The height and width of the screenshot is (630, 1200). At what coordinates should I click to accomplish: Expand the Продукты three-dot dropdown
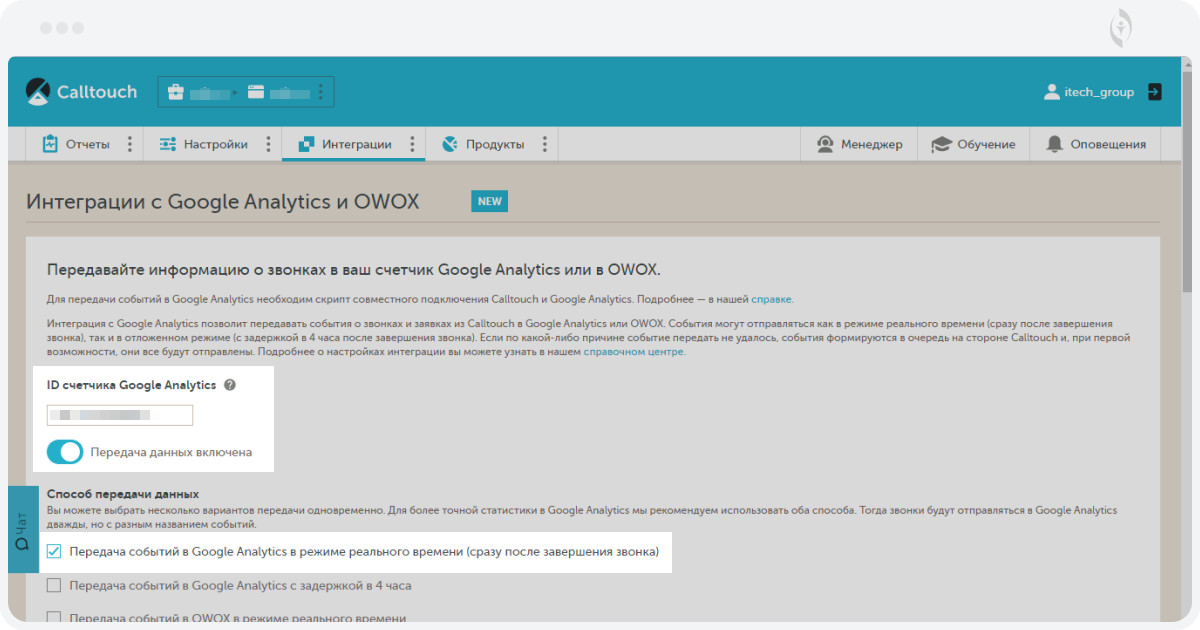pos(544,144)
